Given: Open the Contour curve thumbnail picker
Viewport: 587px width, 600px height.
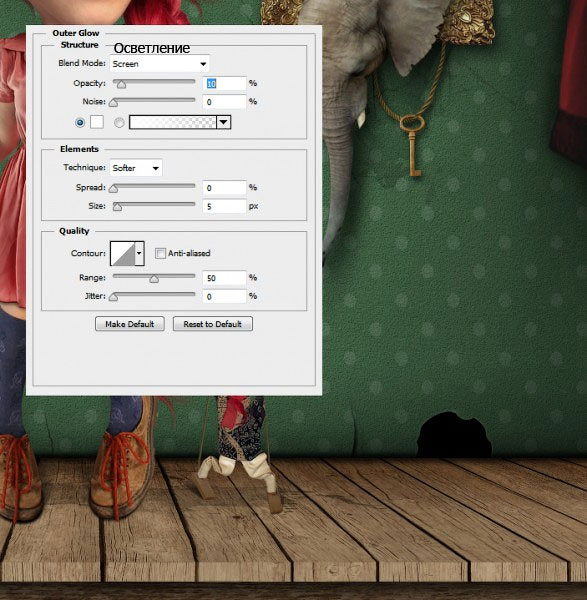Looking at the screenshot, I should [x=122, y=253].
